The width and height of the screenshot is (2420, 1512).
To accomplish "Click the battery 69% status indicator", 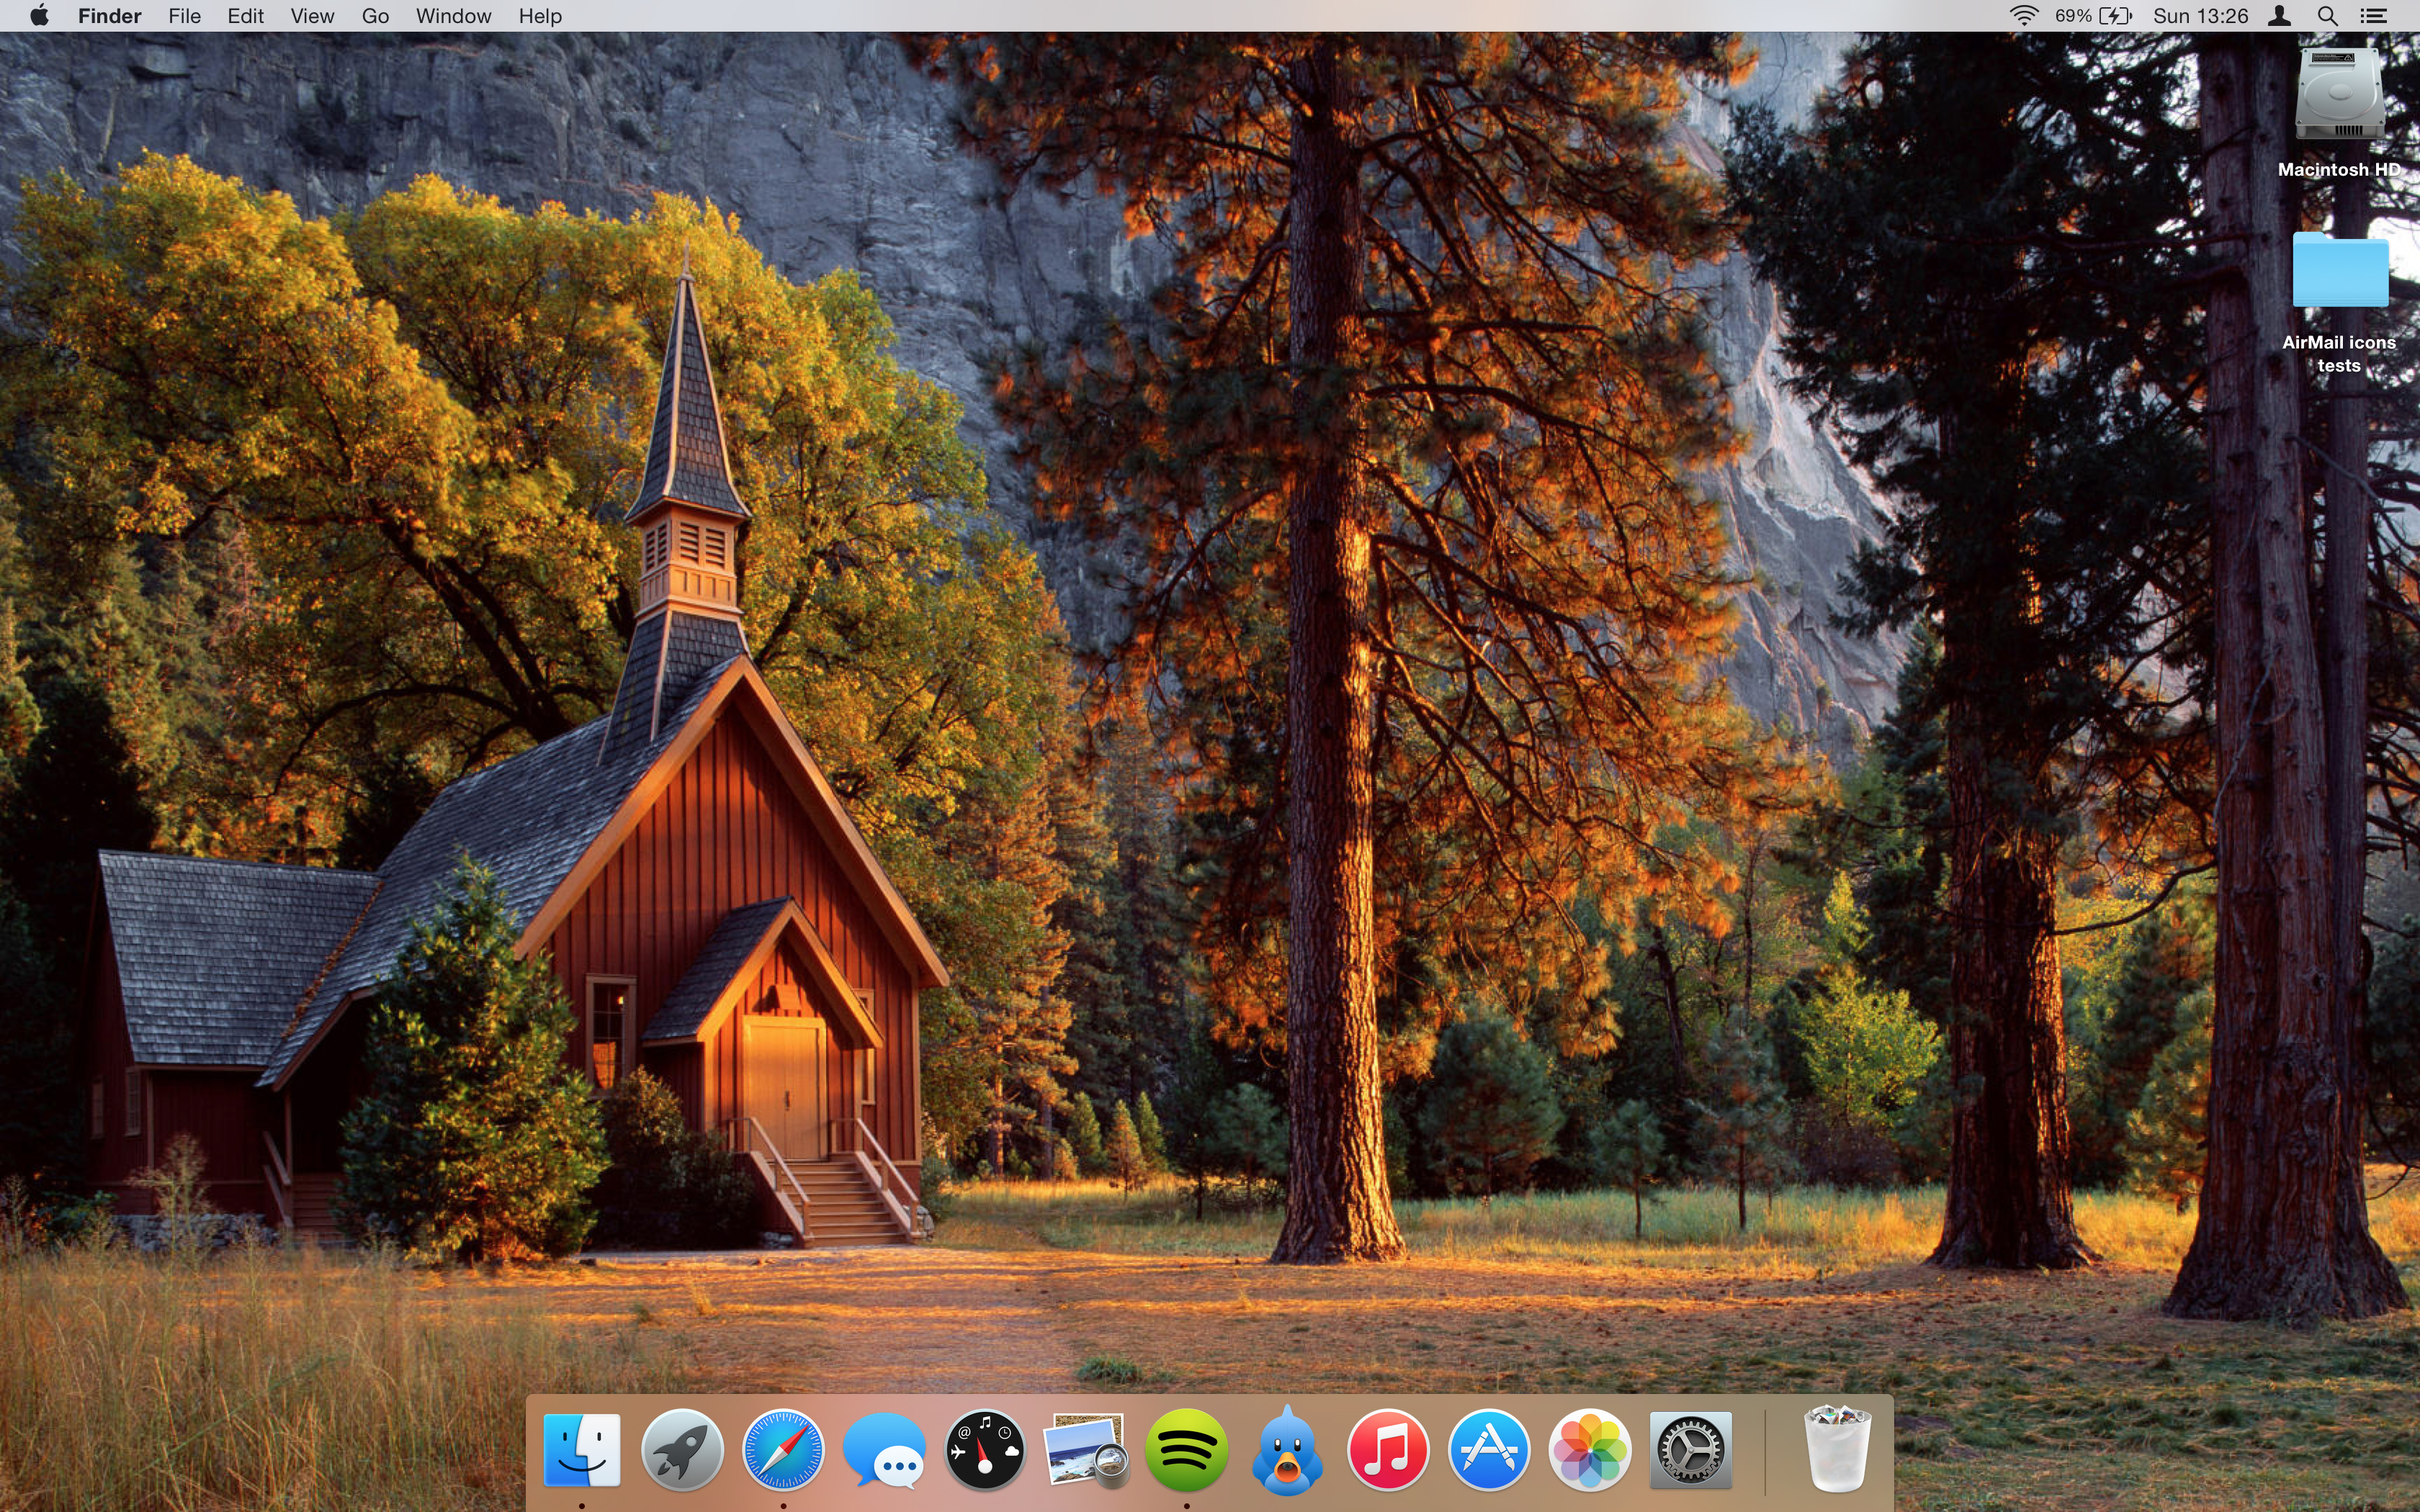I will click(2093, 16).
